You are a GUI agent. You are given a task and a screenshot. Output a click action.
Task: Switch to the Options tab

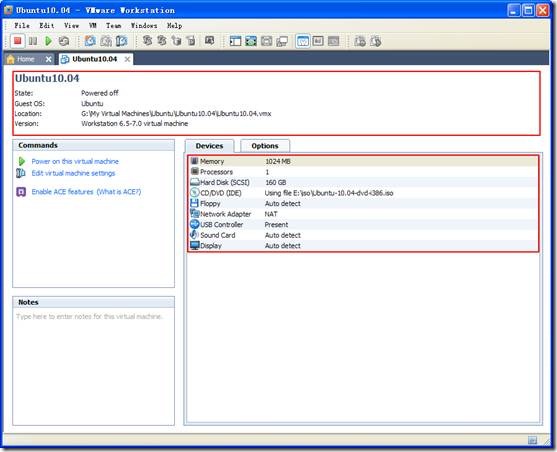click(265, 146)
